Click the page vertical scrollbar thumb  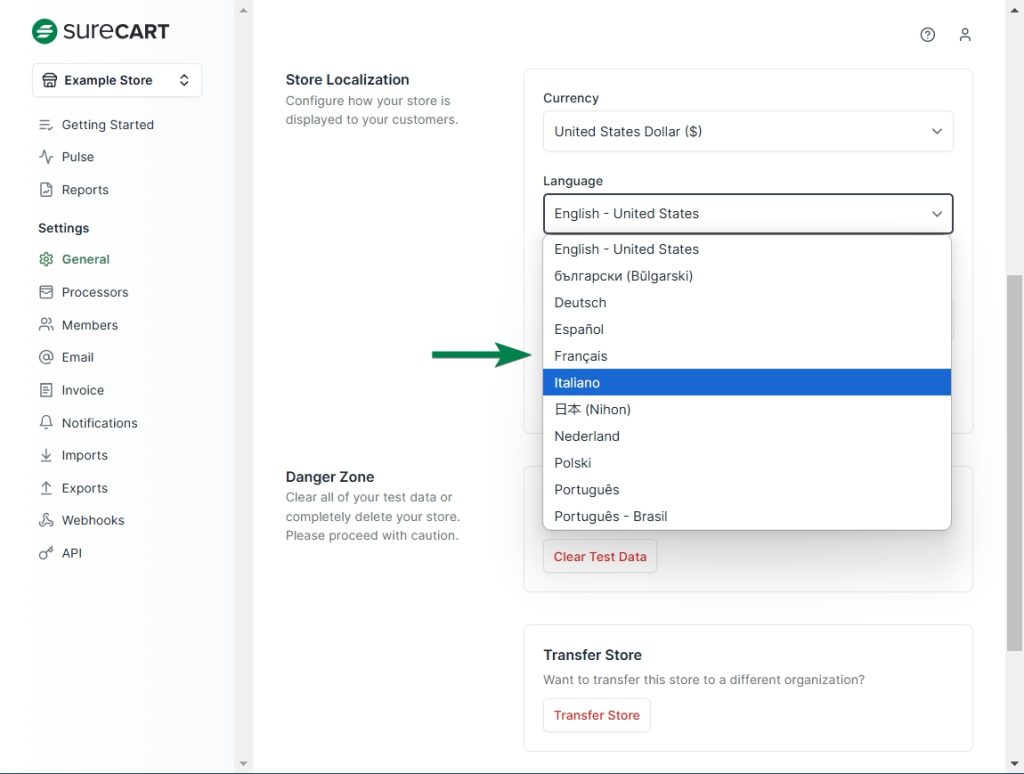[1015, 460]
